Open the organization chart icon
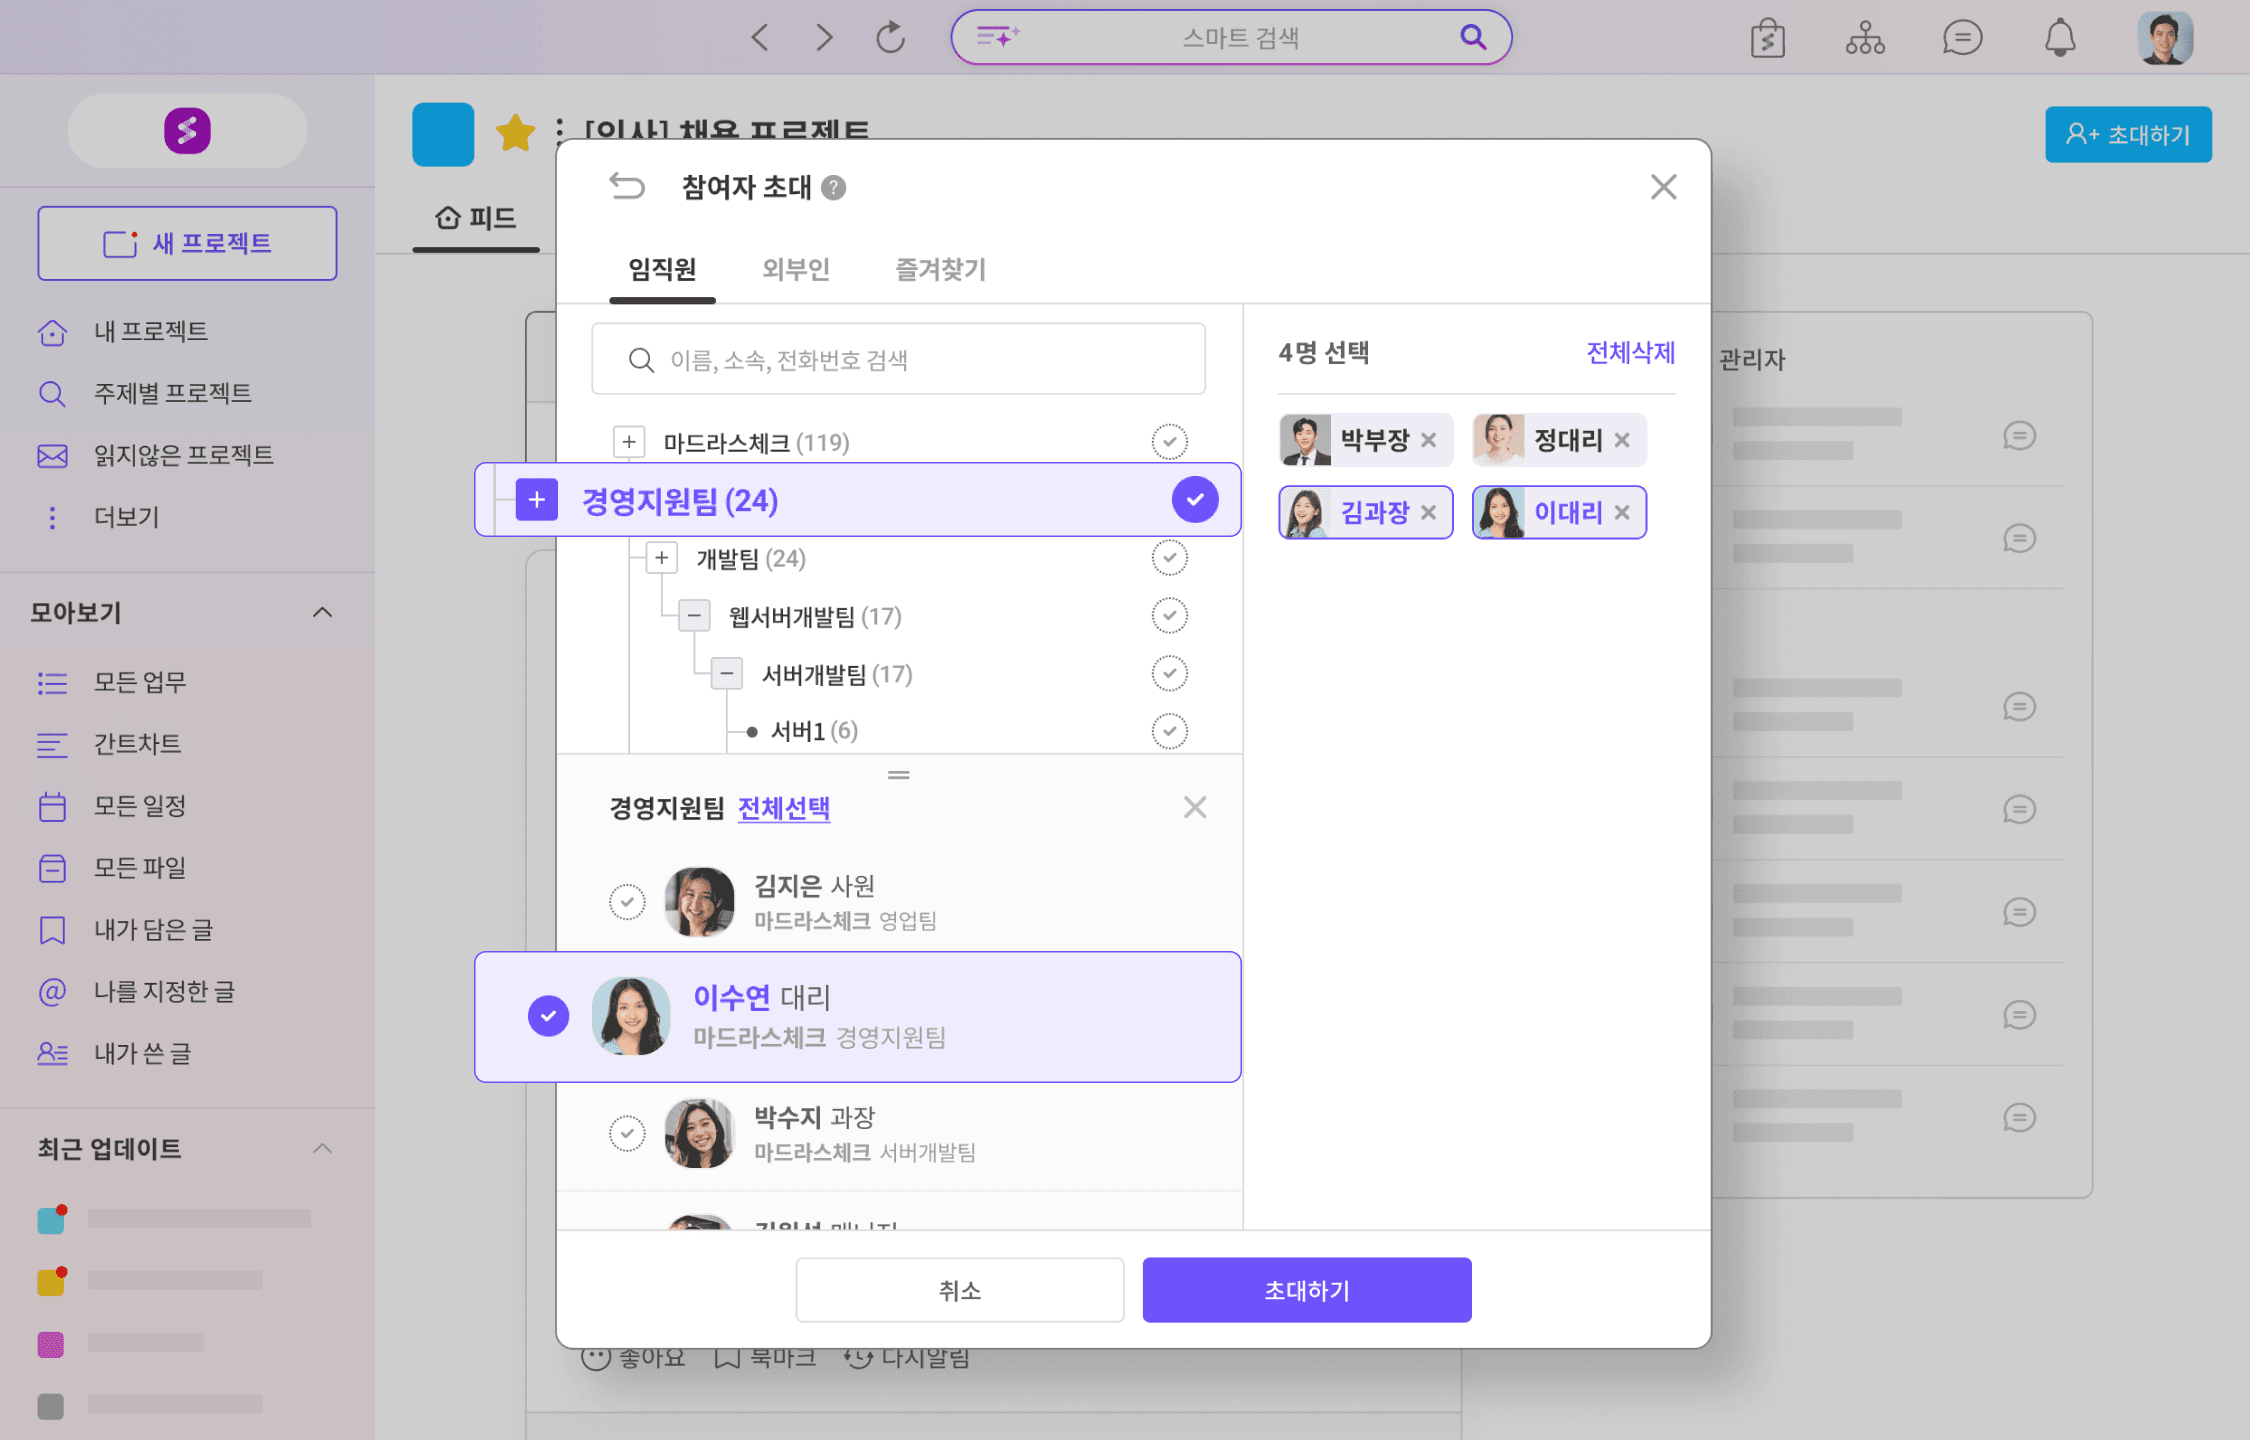 click(1865, 39)
